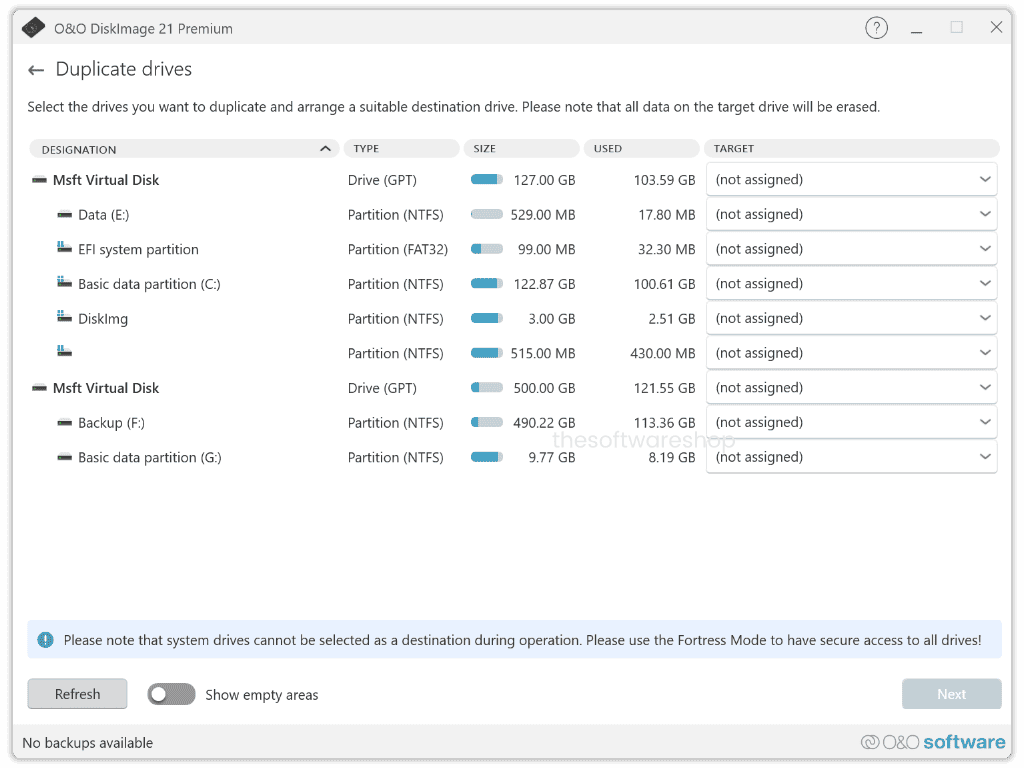This screenshot has width=1024, height=768.
Task: Go back using the arrow beside Duplicate drives
Action: (36, 70)
